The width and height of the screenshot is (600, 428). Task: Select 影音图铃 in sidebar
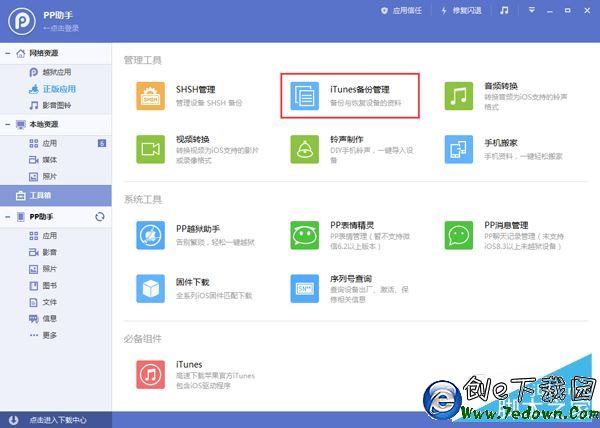point(56,105)
